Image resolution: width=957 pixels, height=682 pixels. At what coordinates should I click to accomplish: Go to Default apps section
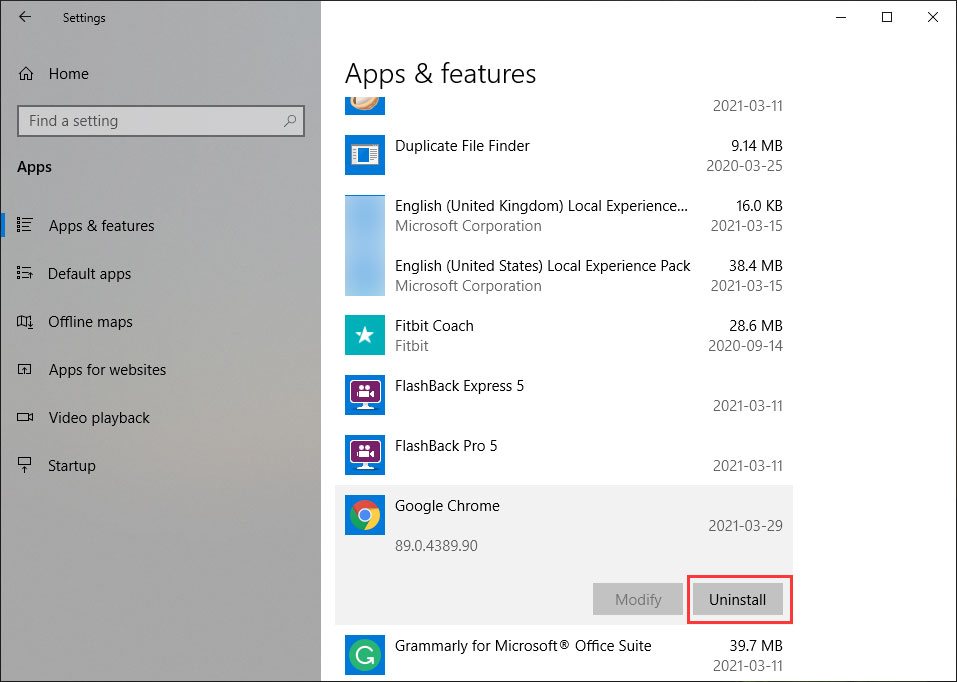tap(89, 274)
